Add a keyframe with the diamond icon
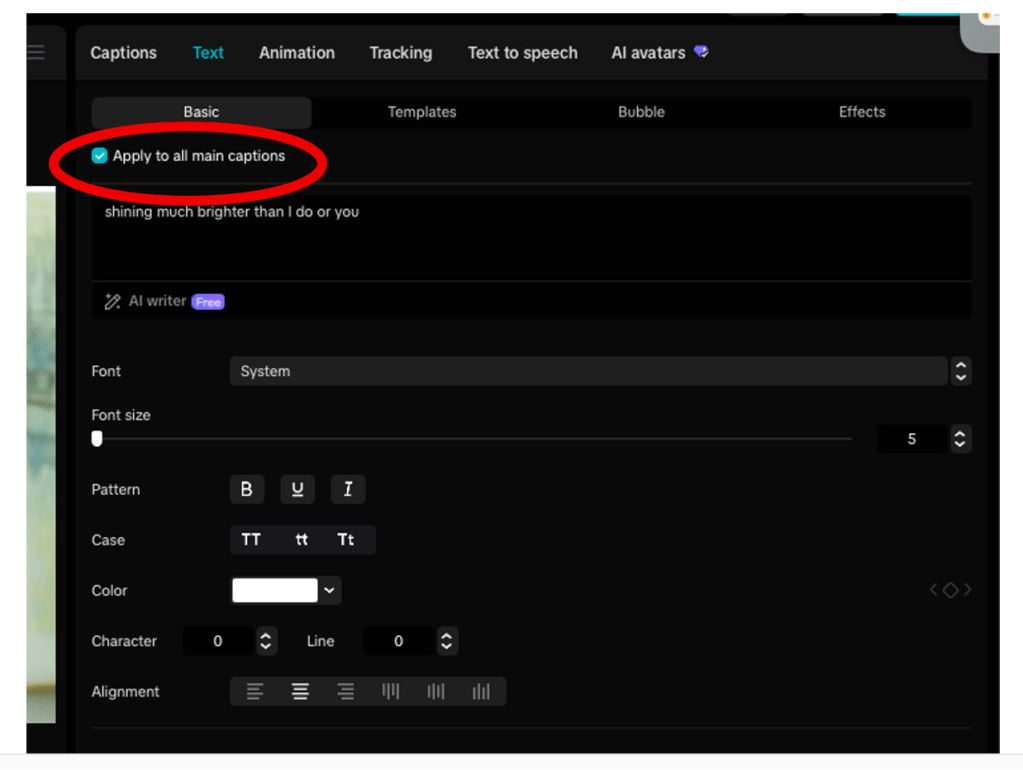This screenshot has height=770, width=1023. coord(950,590)
